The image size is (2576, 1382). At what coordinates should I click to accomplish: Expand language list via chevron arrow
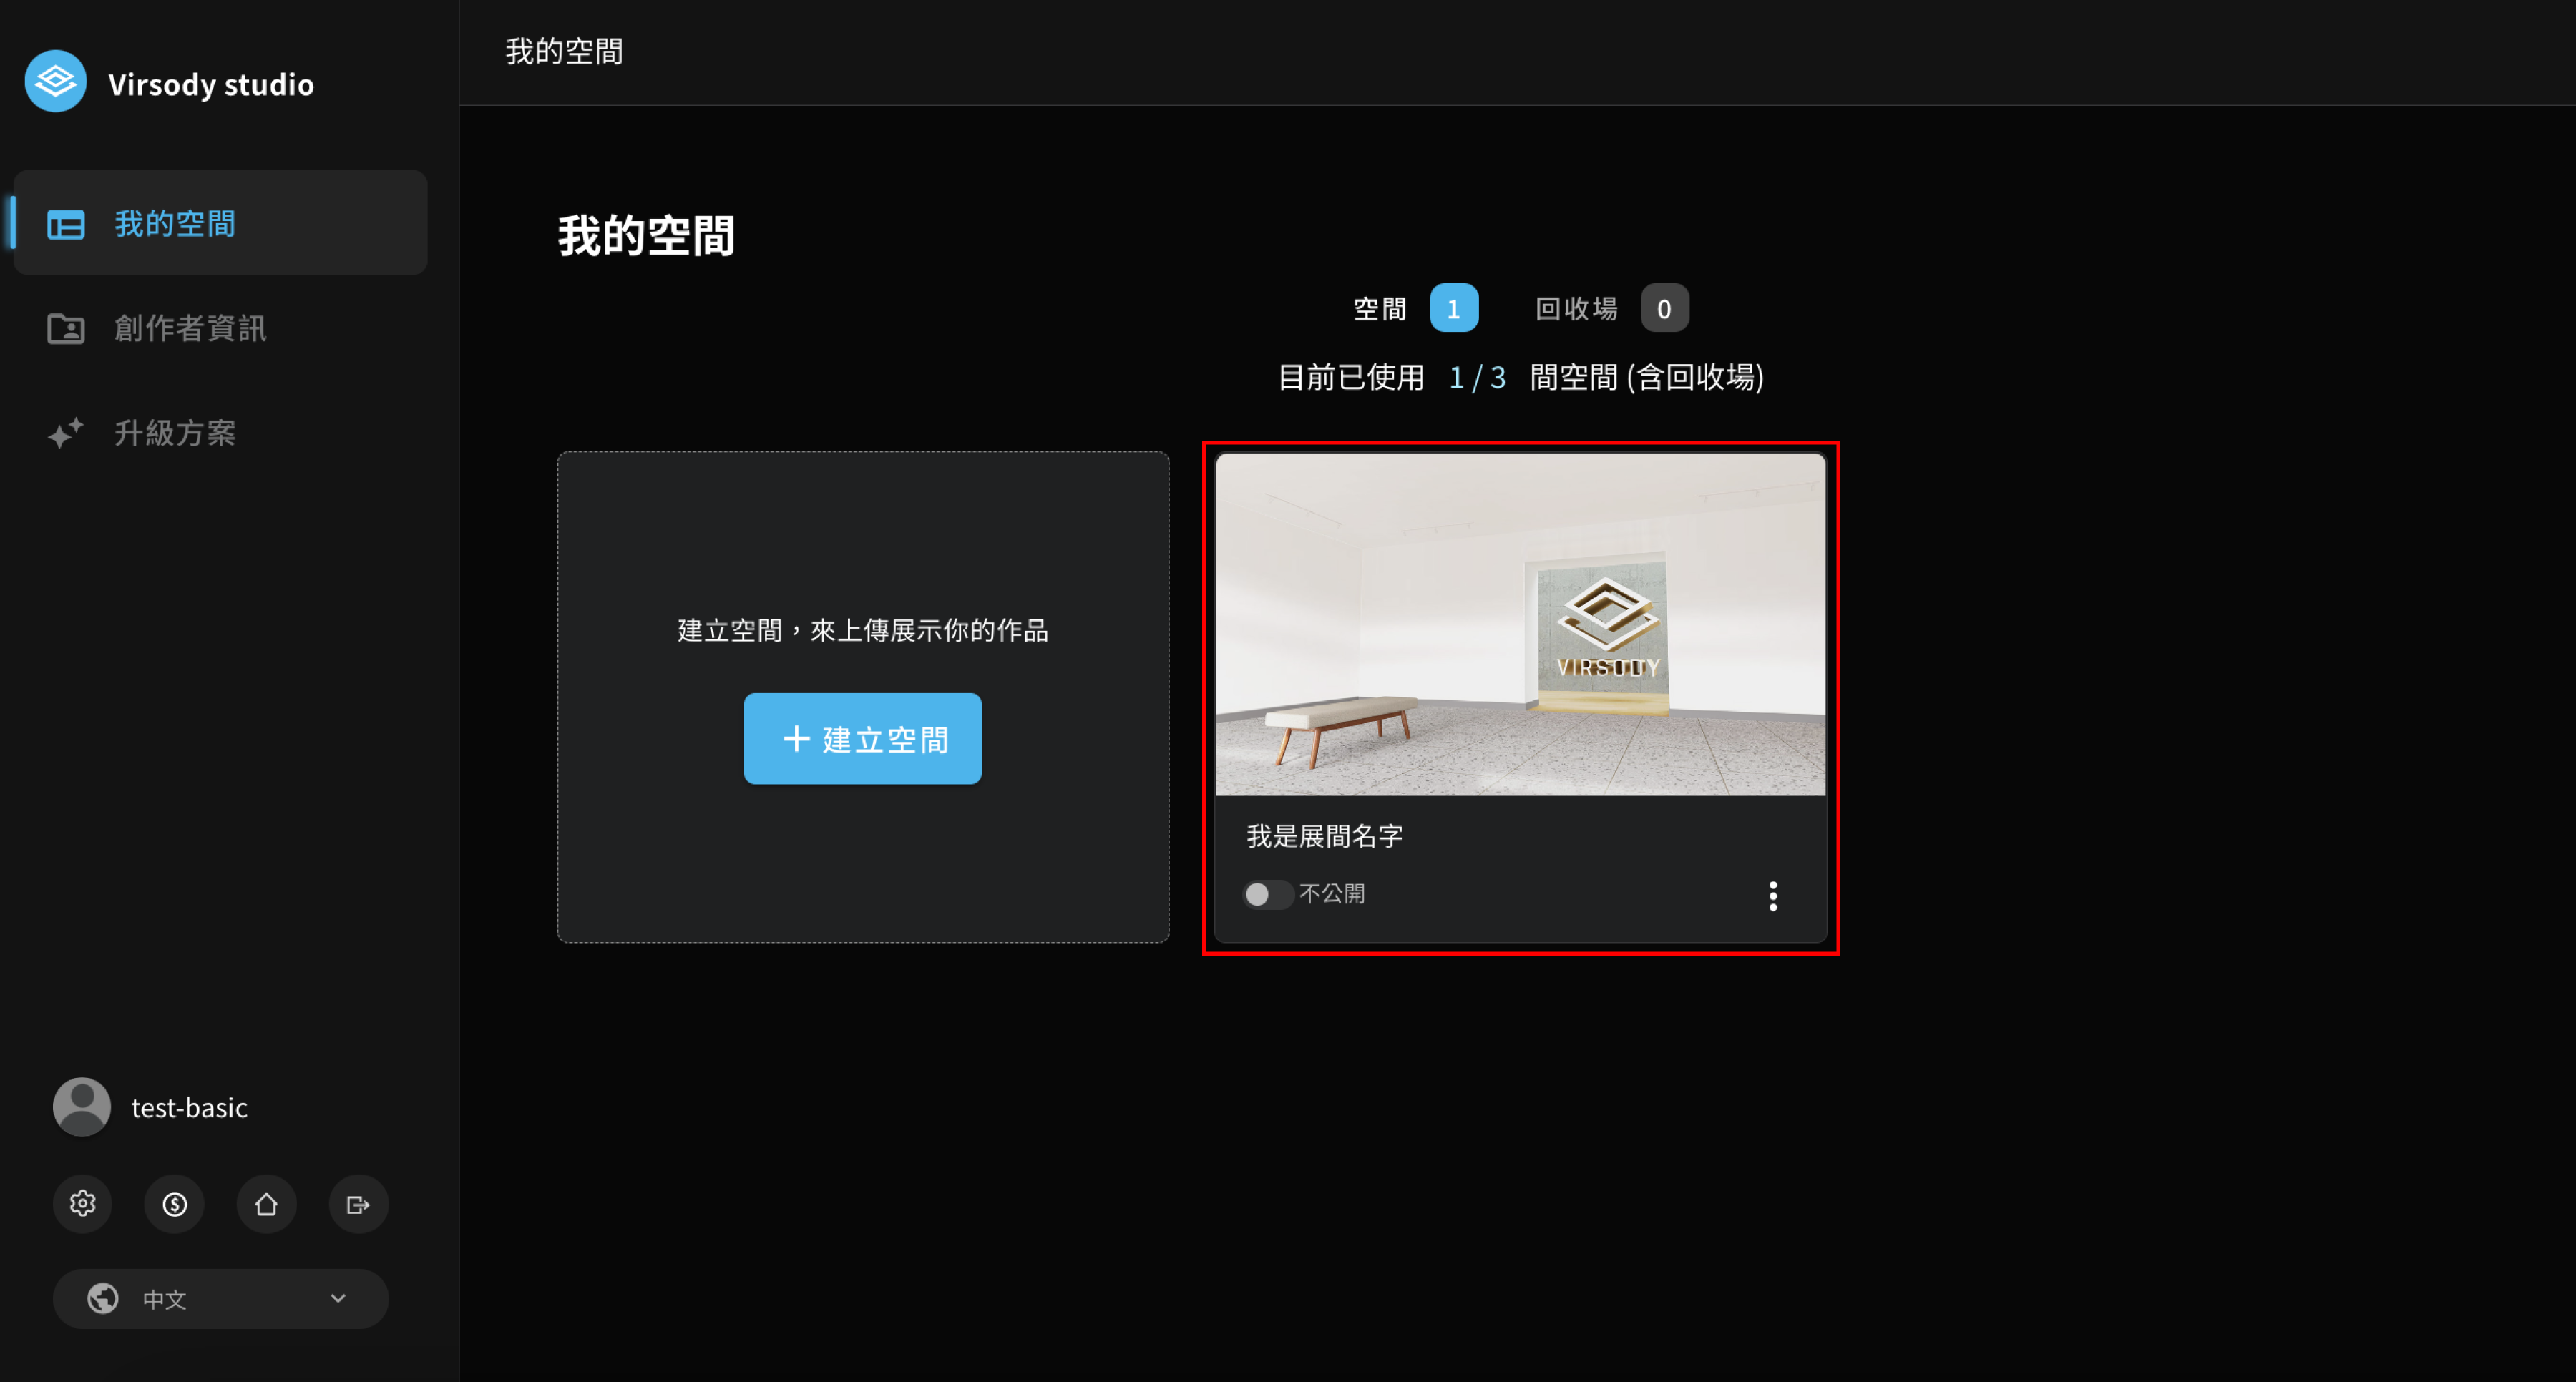338,1298
